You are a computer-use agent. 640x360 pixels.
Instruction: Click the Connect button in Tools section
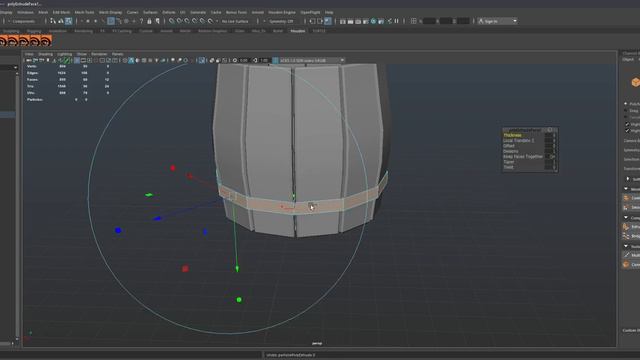pyautogui.click(x=631, y=265)
